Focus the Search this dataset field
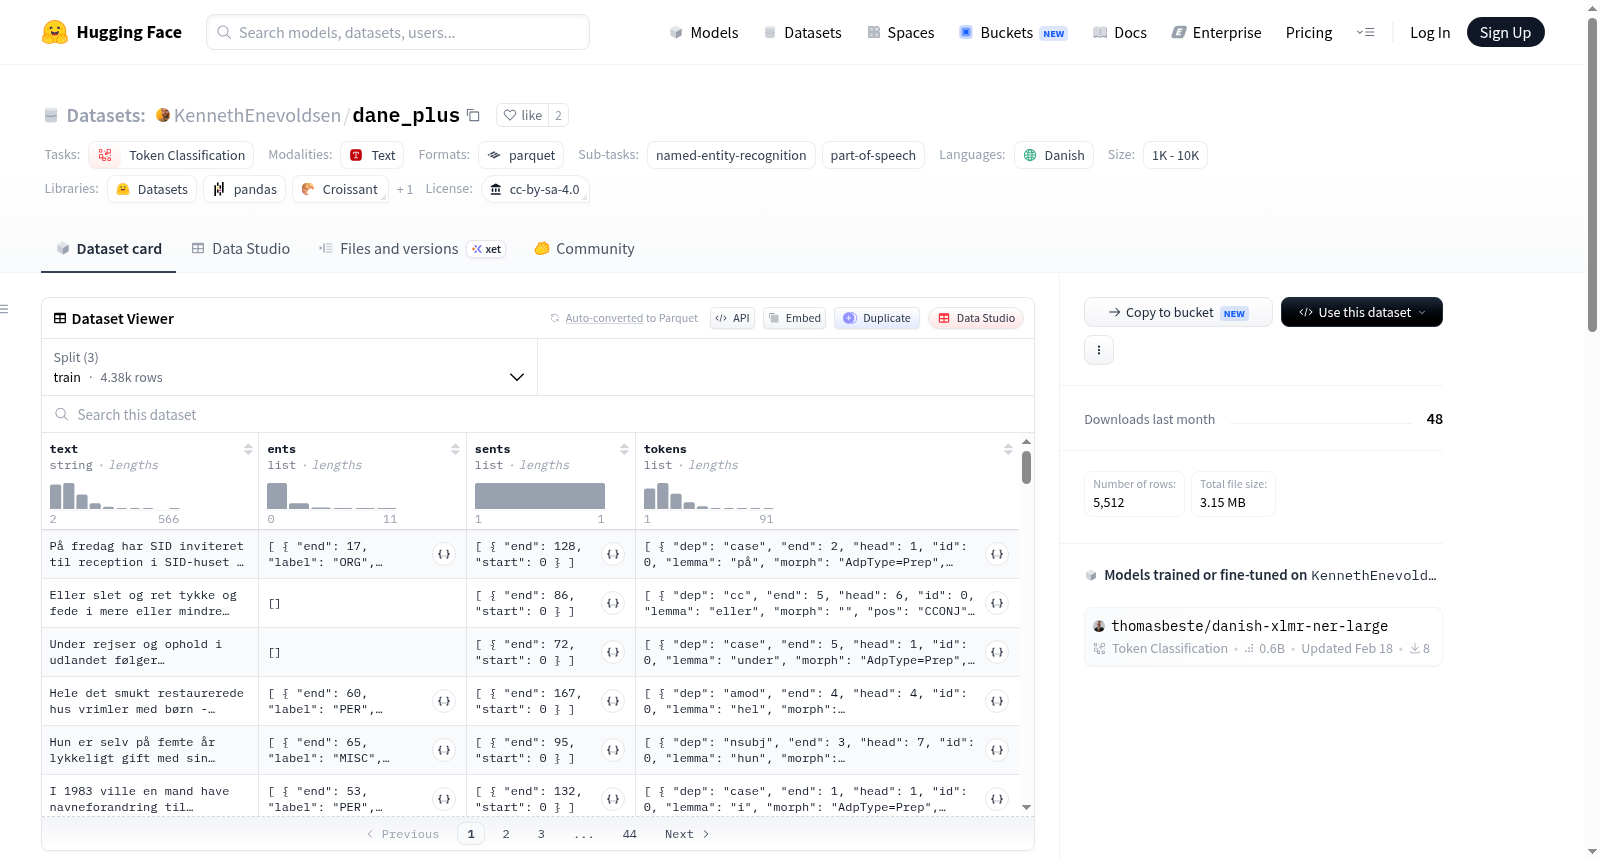The height and width of the screenshot is (861, 1600). (x=538, y=414)
